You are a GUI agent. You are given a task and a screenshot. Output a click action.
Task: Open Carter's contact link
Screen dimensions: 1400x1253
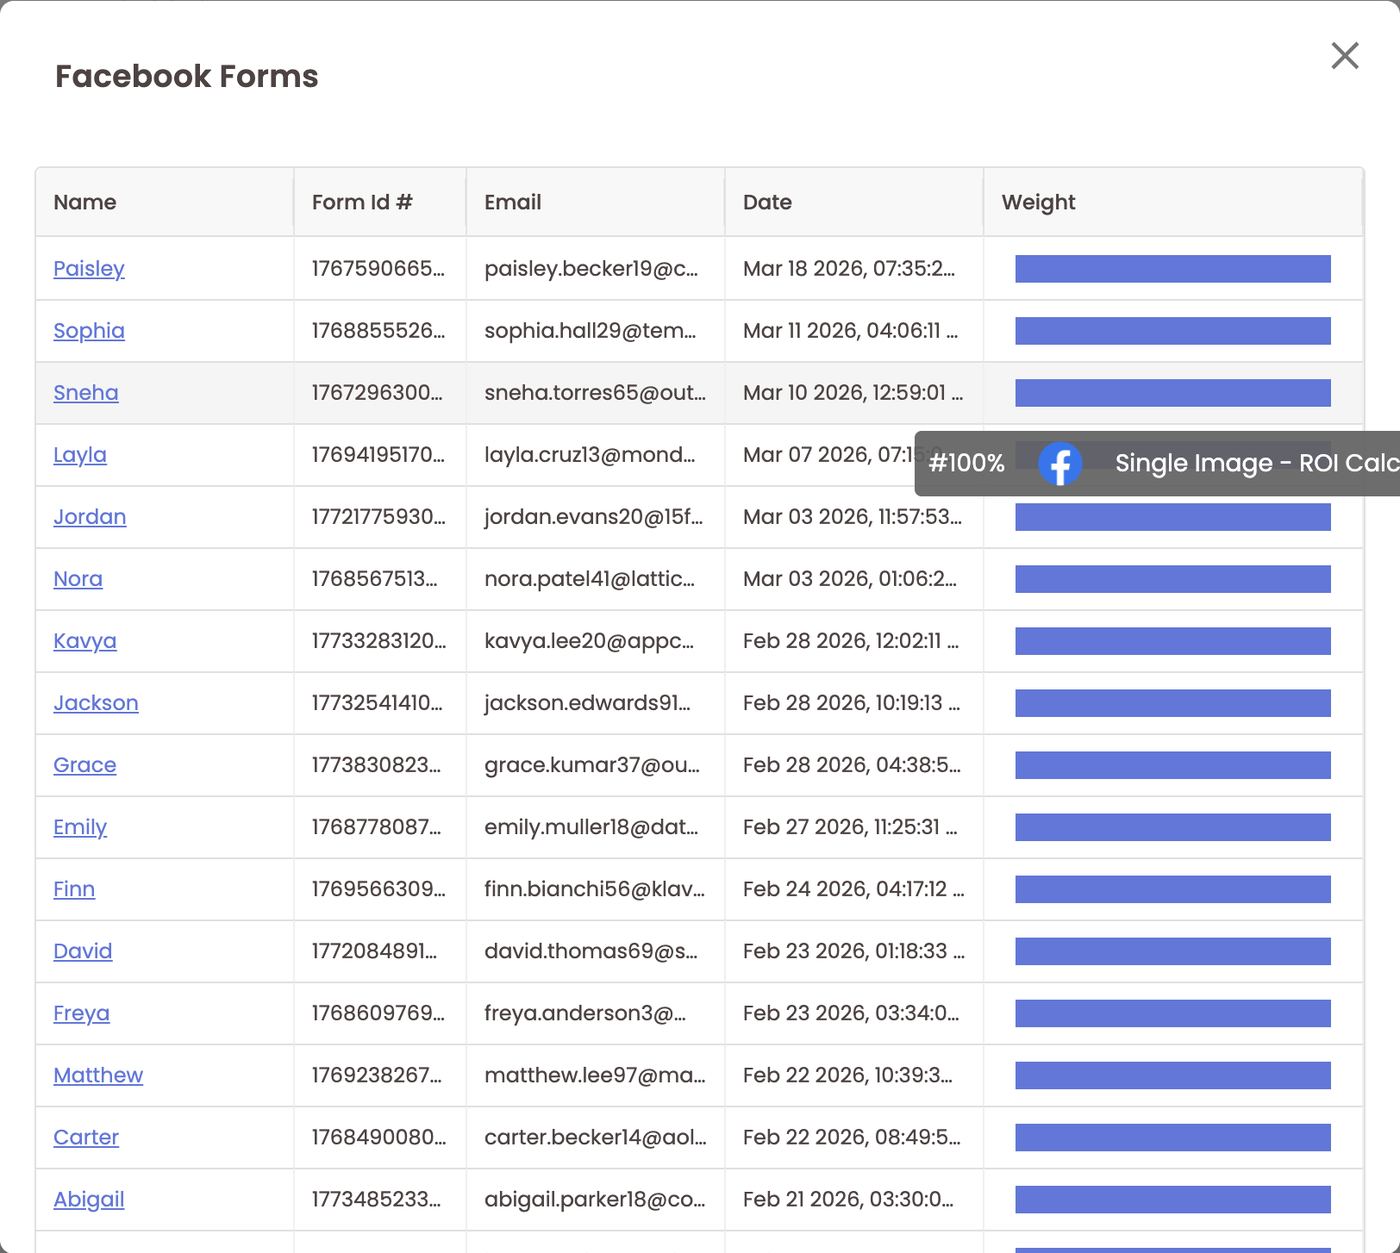pyautogui.click(x=86, y=1137)
